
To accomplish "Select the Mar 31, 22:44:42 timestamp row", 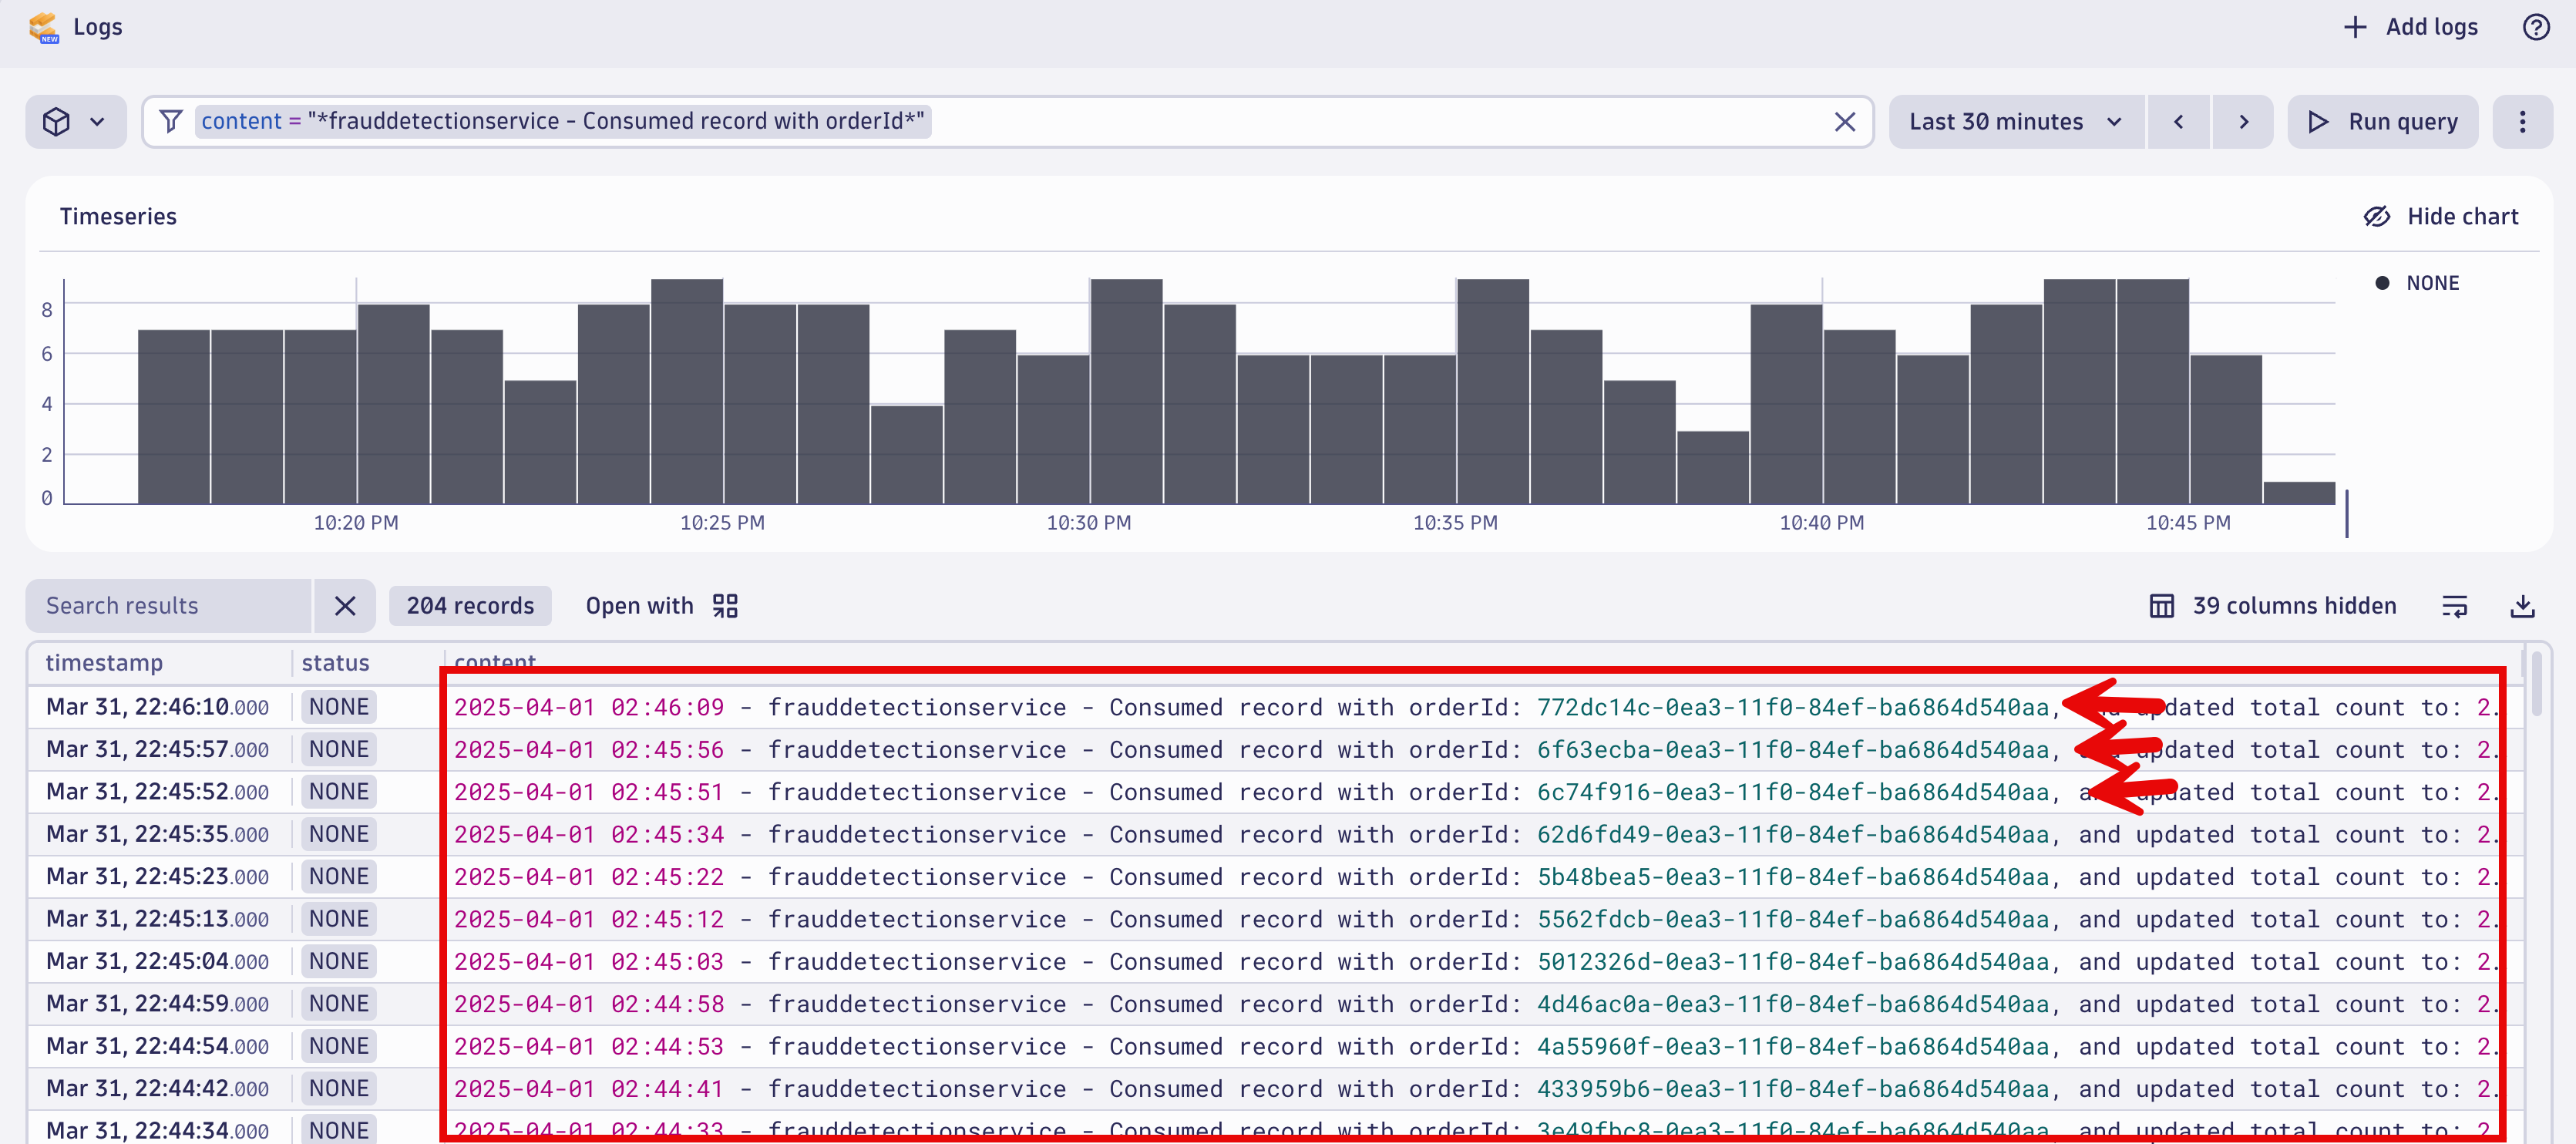I will click(157, 1087).
